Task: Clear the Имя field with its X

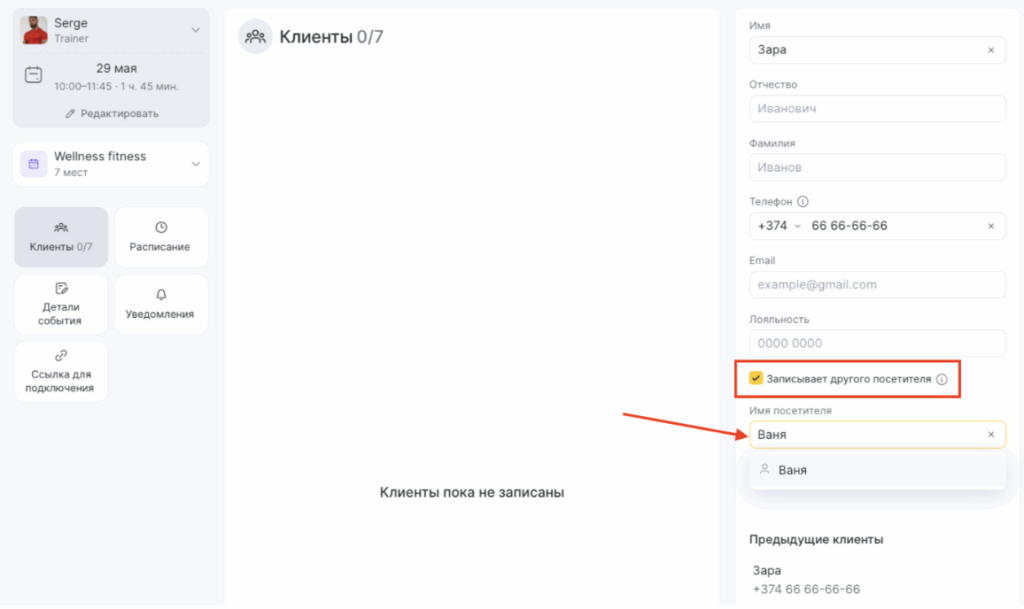Action: point(991,50)
